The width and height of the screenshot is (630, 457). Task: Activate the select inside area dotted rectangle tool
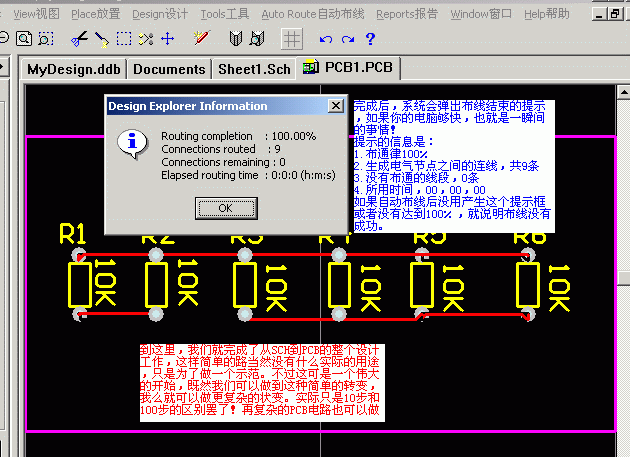point(123,39)
